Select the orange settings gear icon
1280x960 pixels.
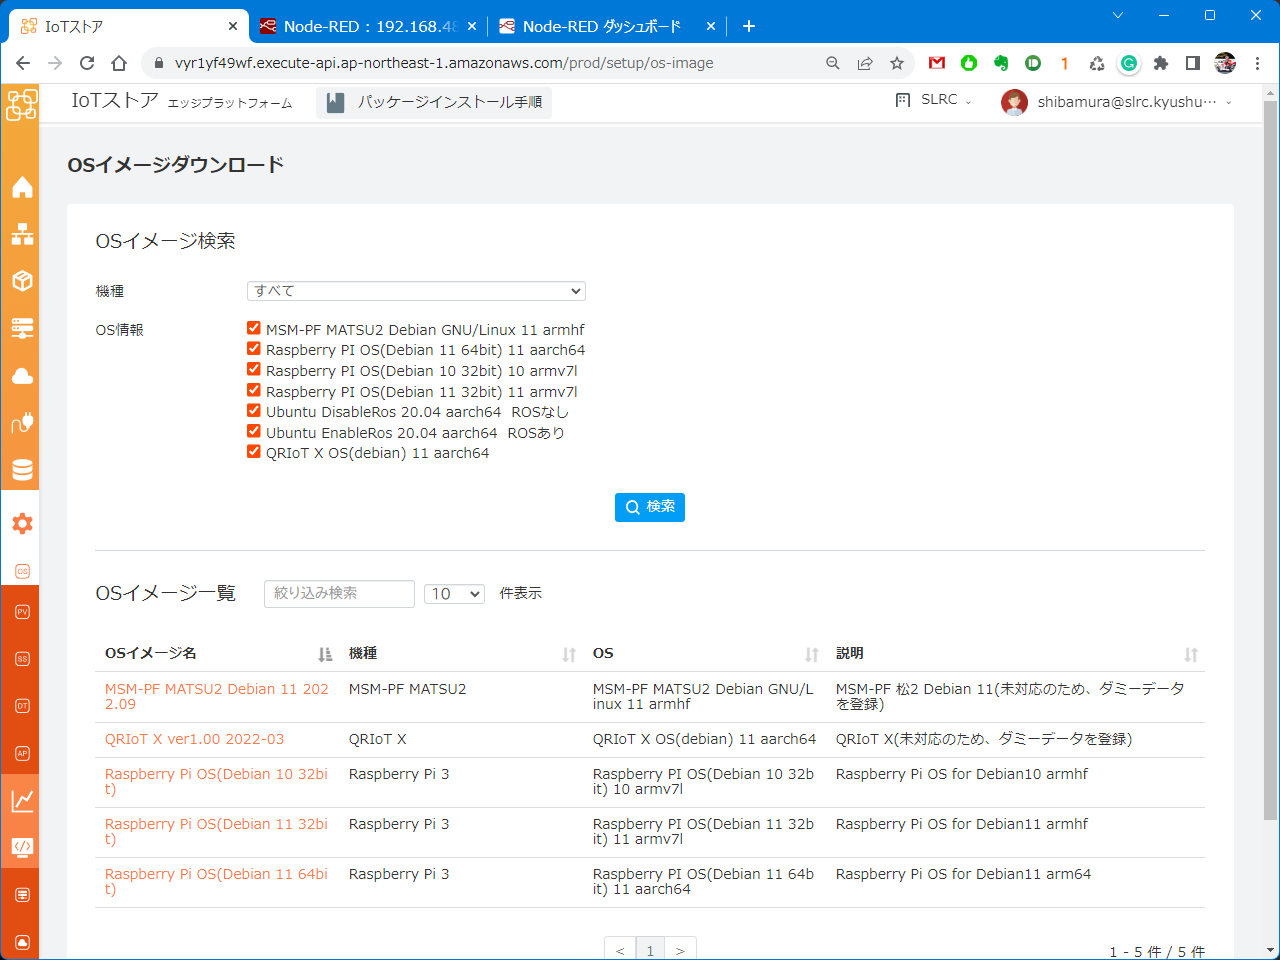point(22,523)
